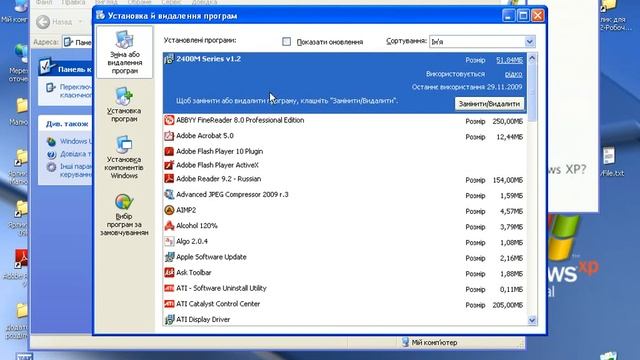Click the ATI Display Driver icon

[x=169, y=320]
